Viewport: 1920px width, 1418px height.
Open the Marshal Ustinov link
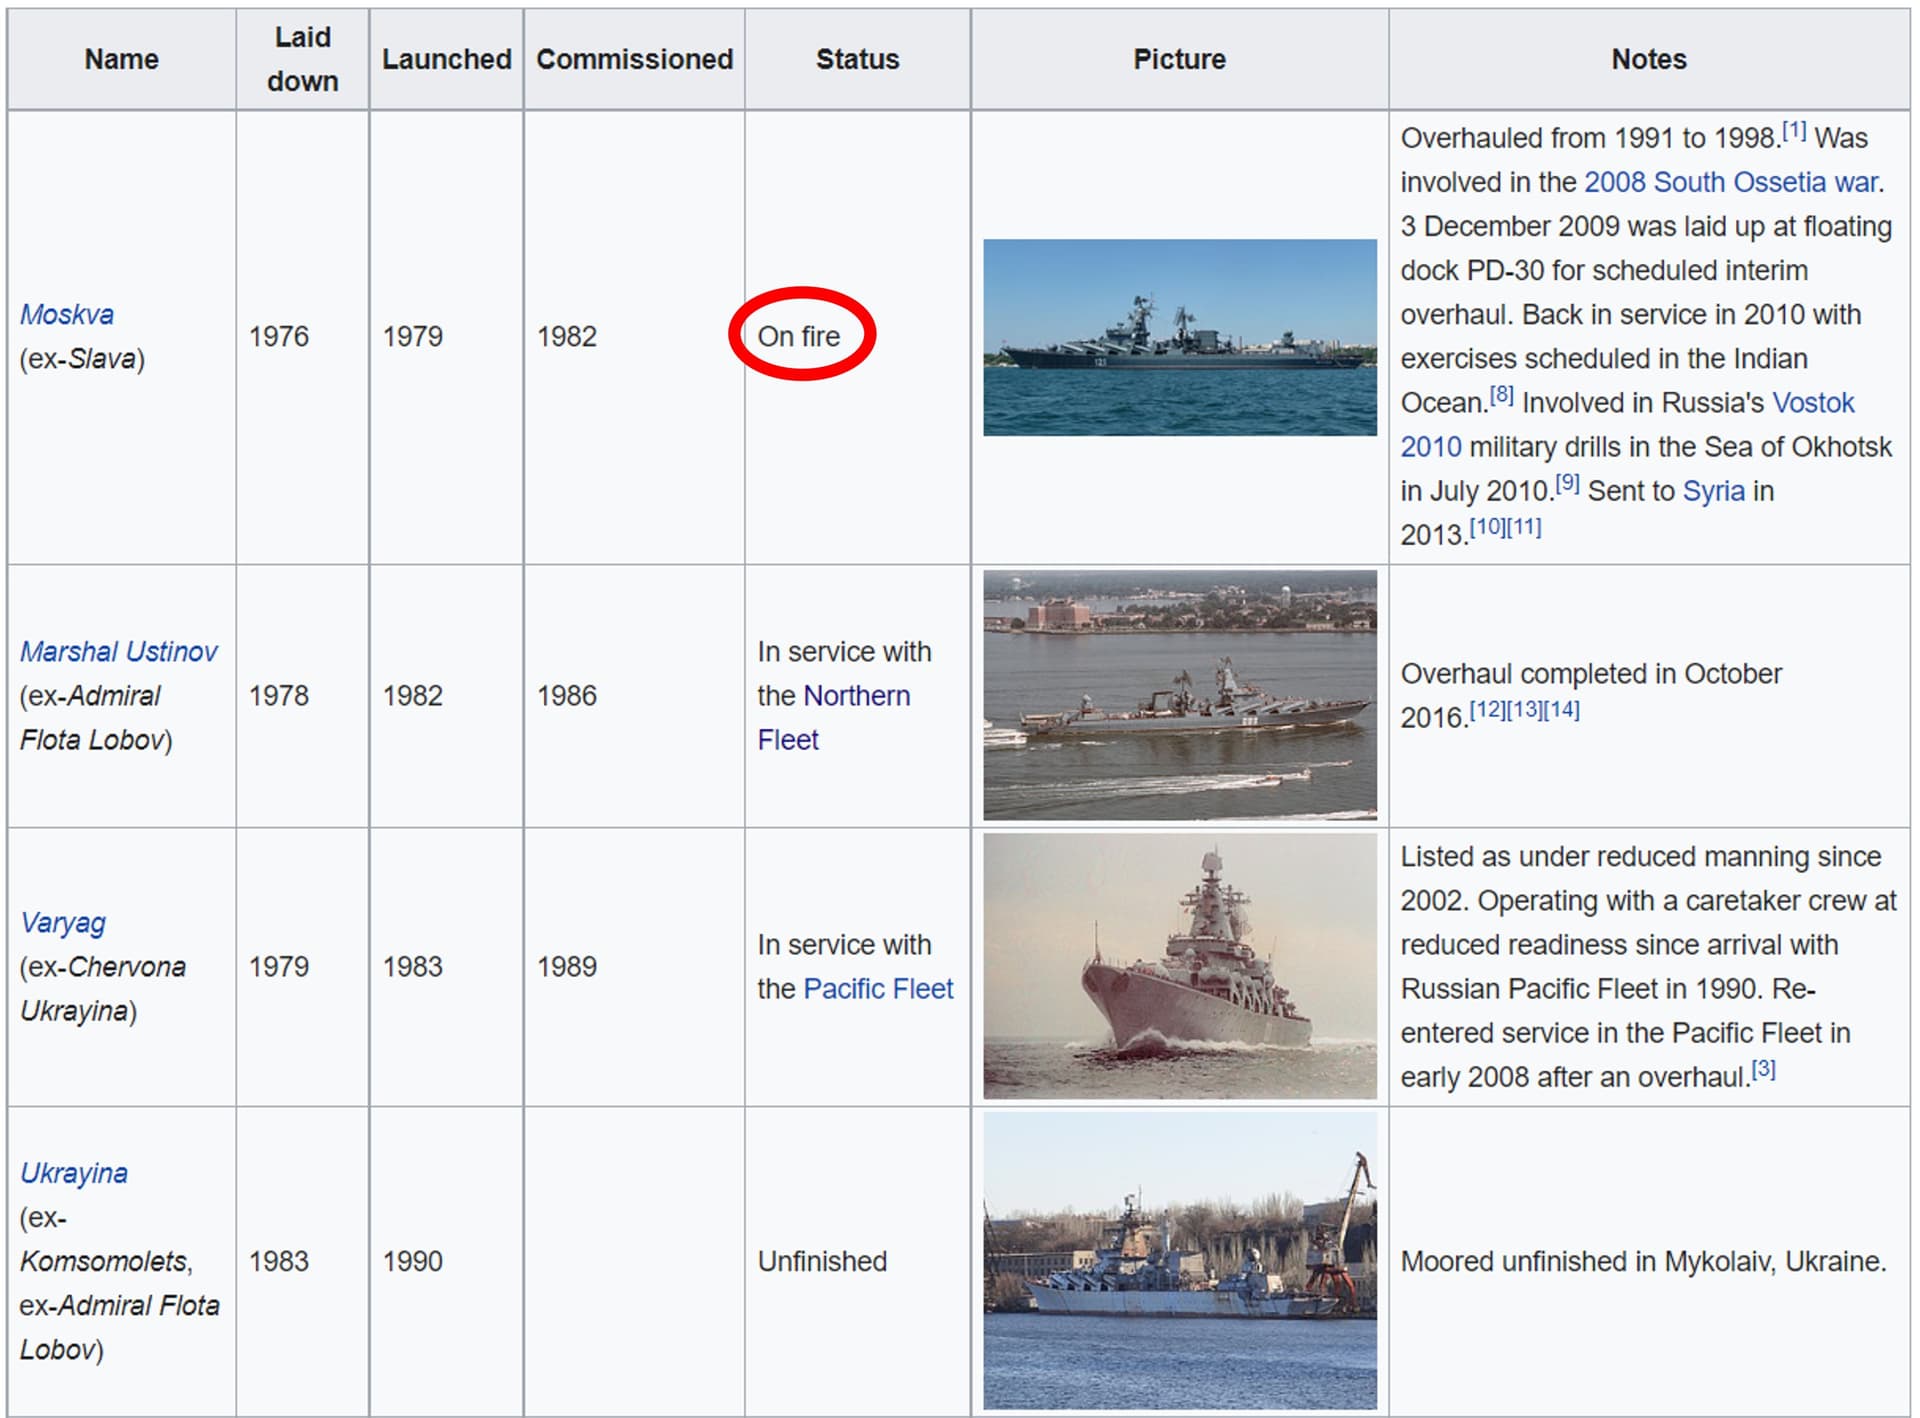(x=119, y=651)
